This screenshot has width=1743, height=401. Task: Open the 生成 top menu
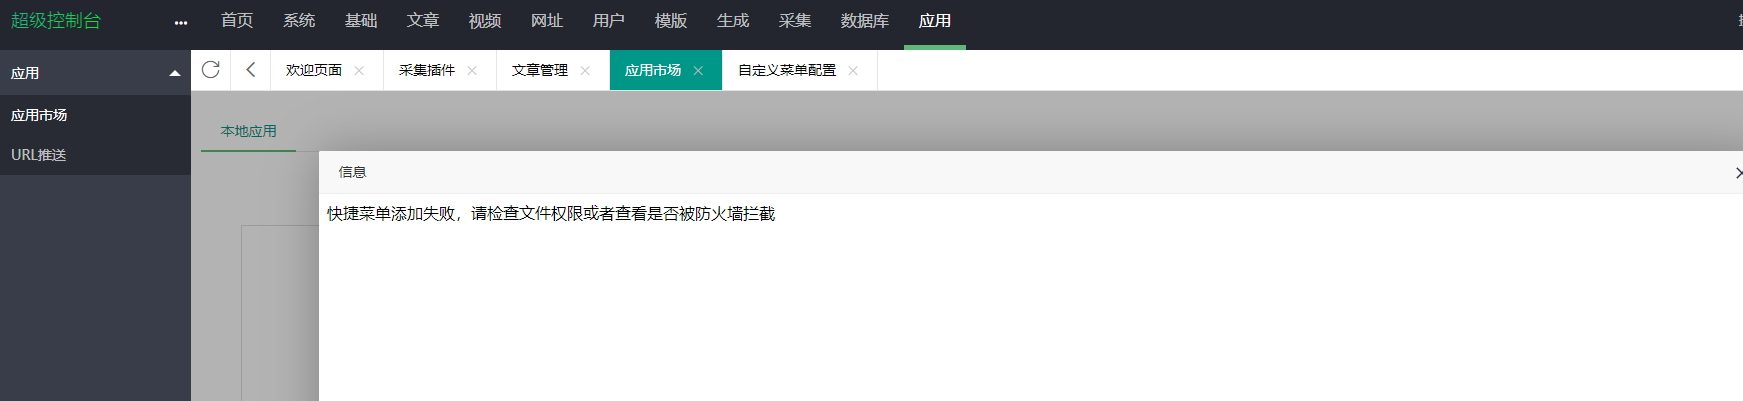point(733,21)
